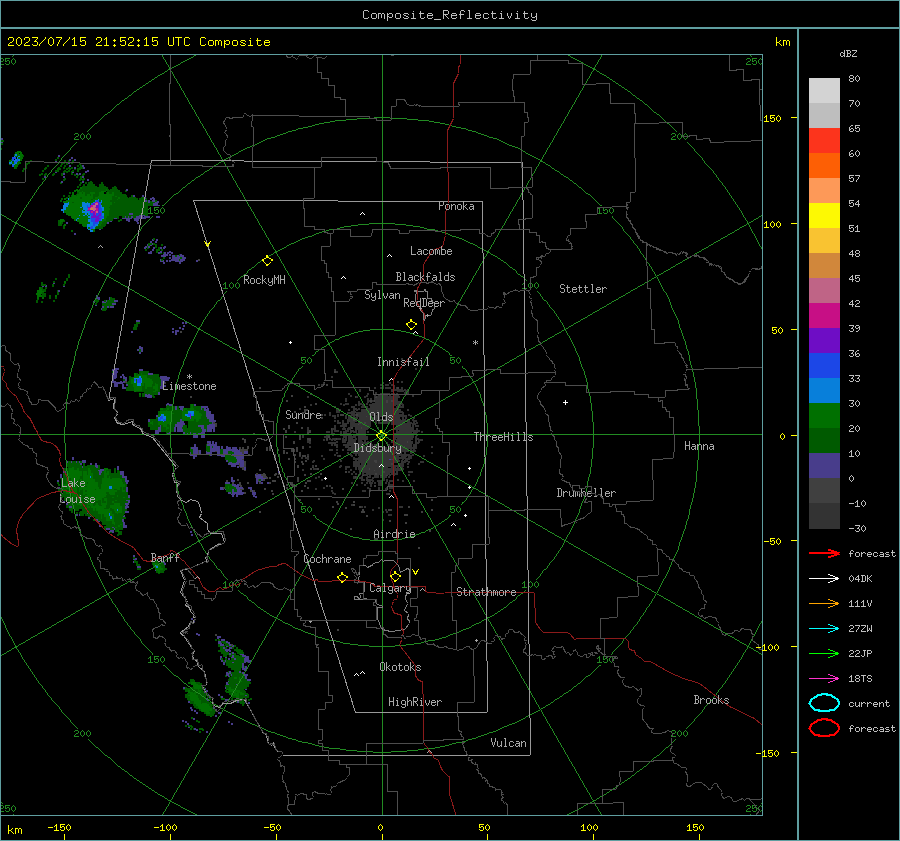Click the yellow V marker northwest of RockyMH
This screenshot has height=841, width=900.
coord(208,244)
